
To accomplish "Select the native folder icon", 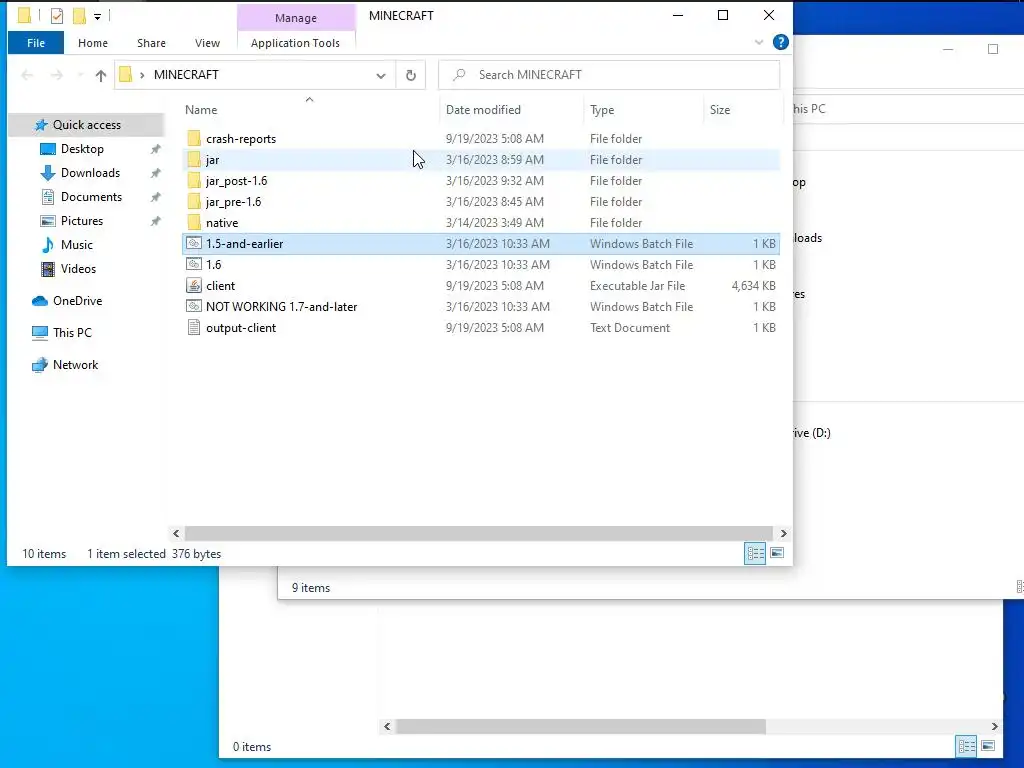I will [x=194, y=222].
